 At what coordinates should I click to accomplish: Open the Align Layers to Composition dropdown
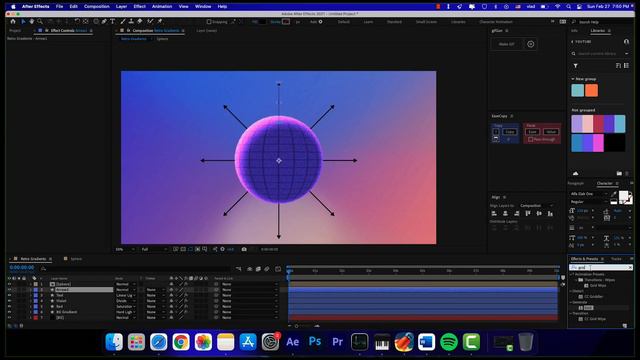coord(537,206)
